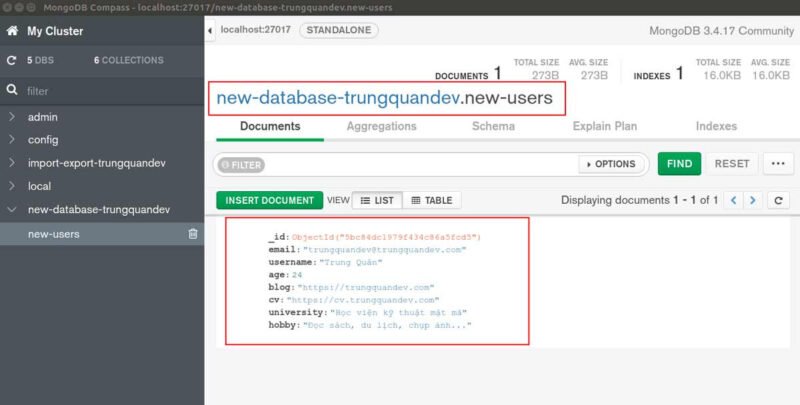Image resolution: width=800 pixels, height=405 pixels.
Task: Click the MongoDB 3.4.17 Community label
Action: click(x=721, y=31)
